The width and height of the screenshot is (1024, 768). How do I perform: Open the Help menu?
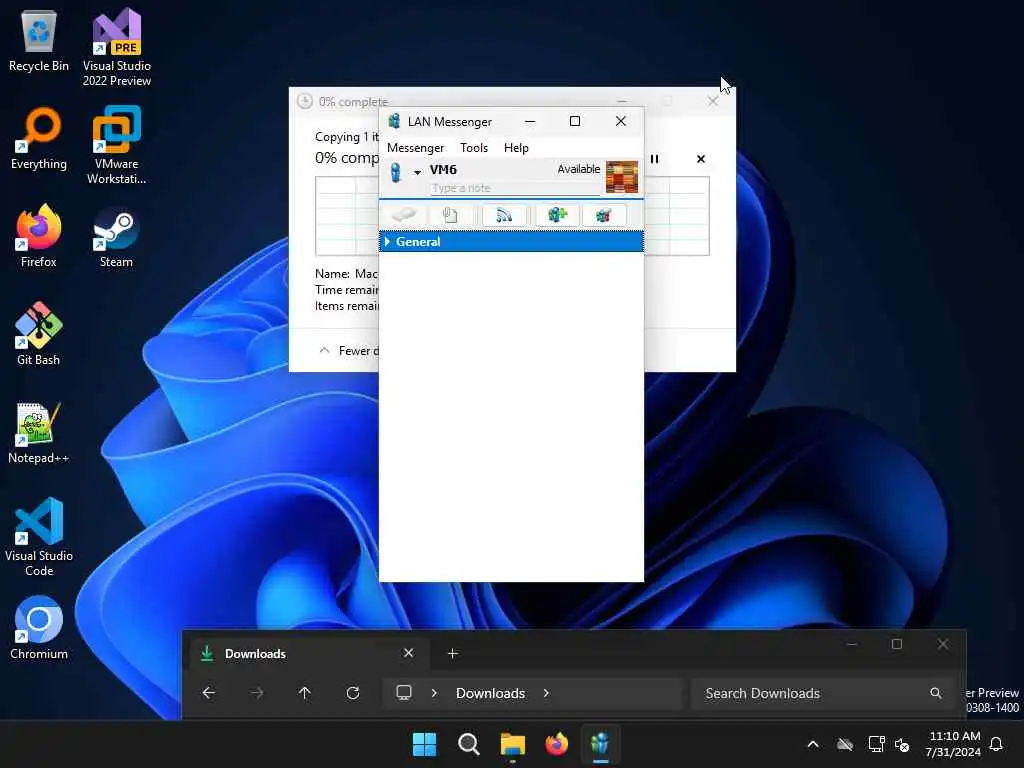516,148
